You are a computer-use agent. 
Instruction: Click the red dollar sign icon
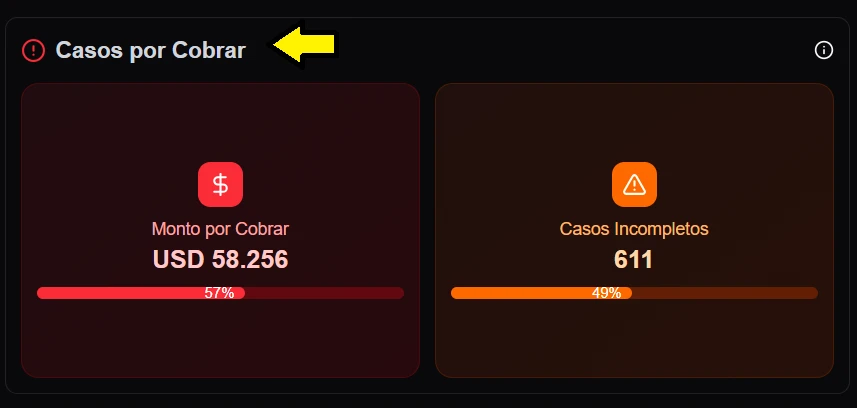click(220, 184)
